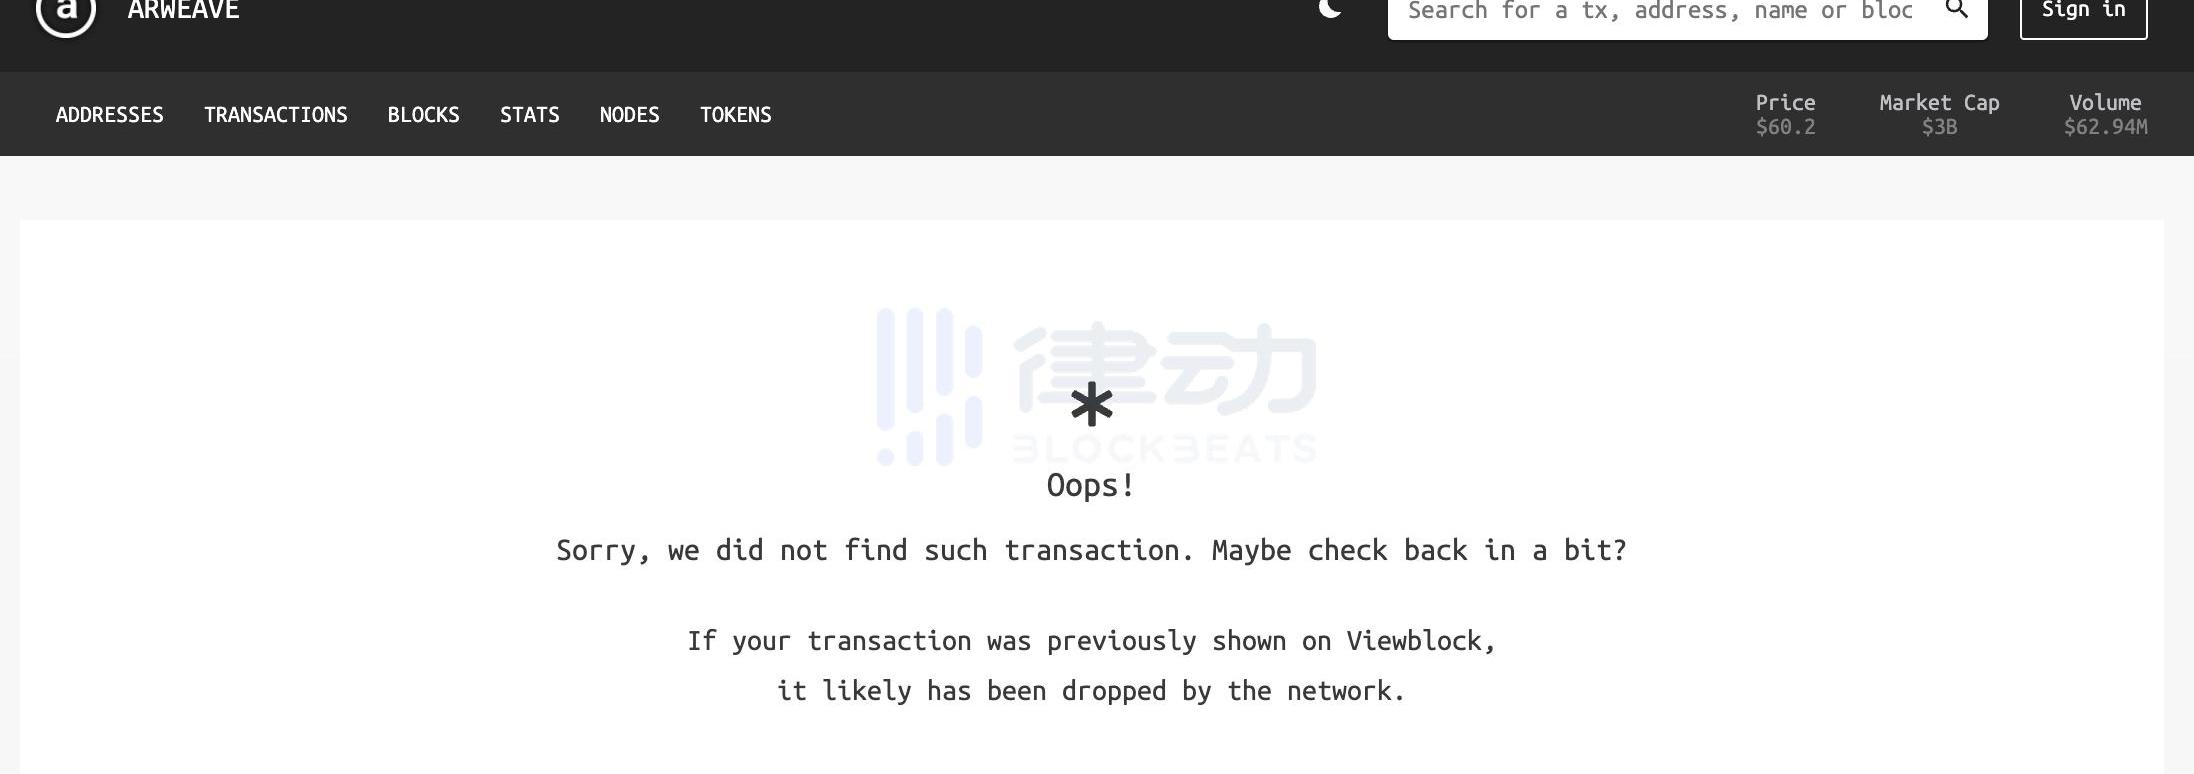Navigate to the NODES nav item
The image size is (2194, 774).
[630, 115]
